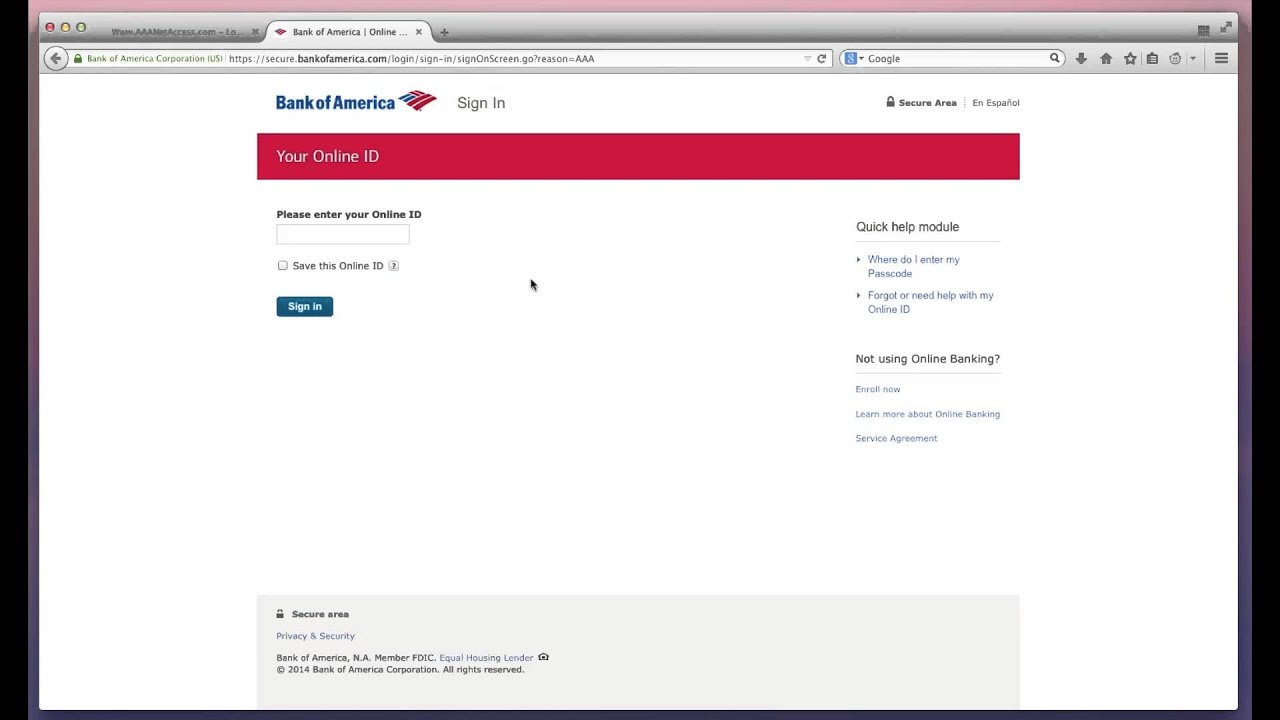Image resolution: width=1280 pixels, height=720 pixels.
Task: Click the Your Online ID red banner heading
Action: 328,157
